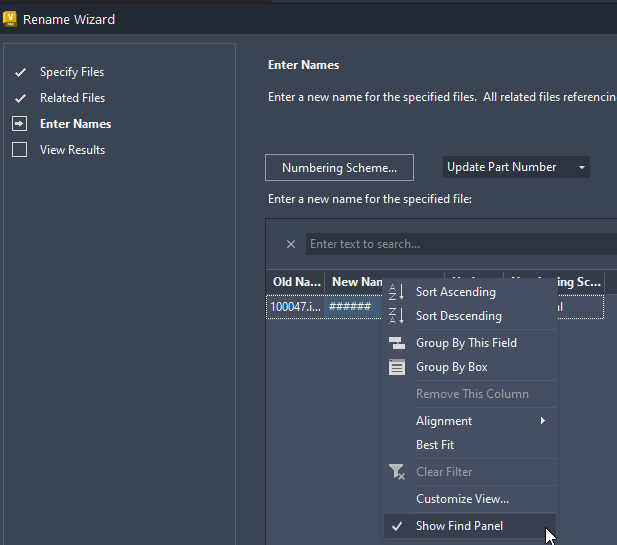Open the Numbering Scheme... button
This screenshot has width=617, height=545.
click(x=339, y=168)
